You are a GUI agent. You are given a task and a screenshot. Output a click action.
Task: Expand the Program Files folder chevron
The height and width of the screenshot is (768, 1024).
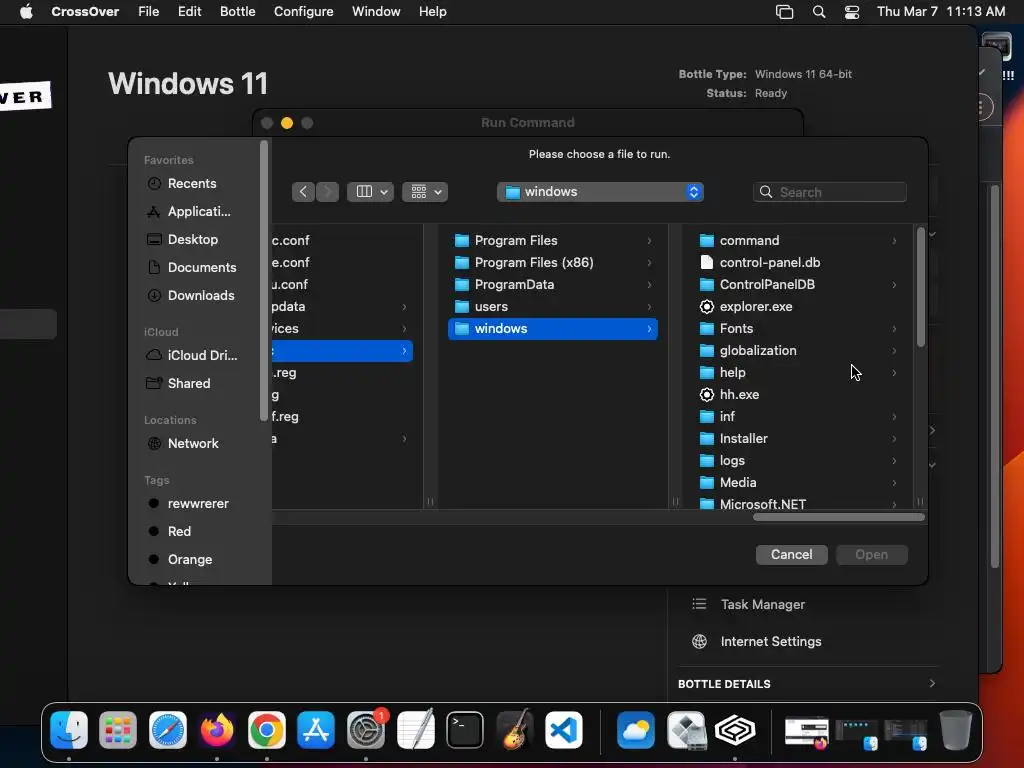(649, 241)
